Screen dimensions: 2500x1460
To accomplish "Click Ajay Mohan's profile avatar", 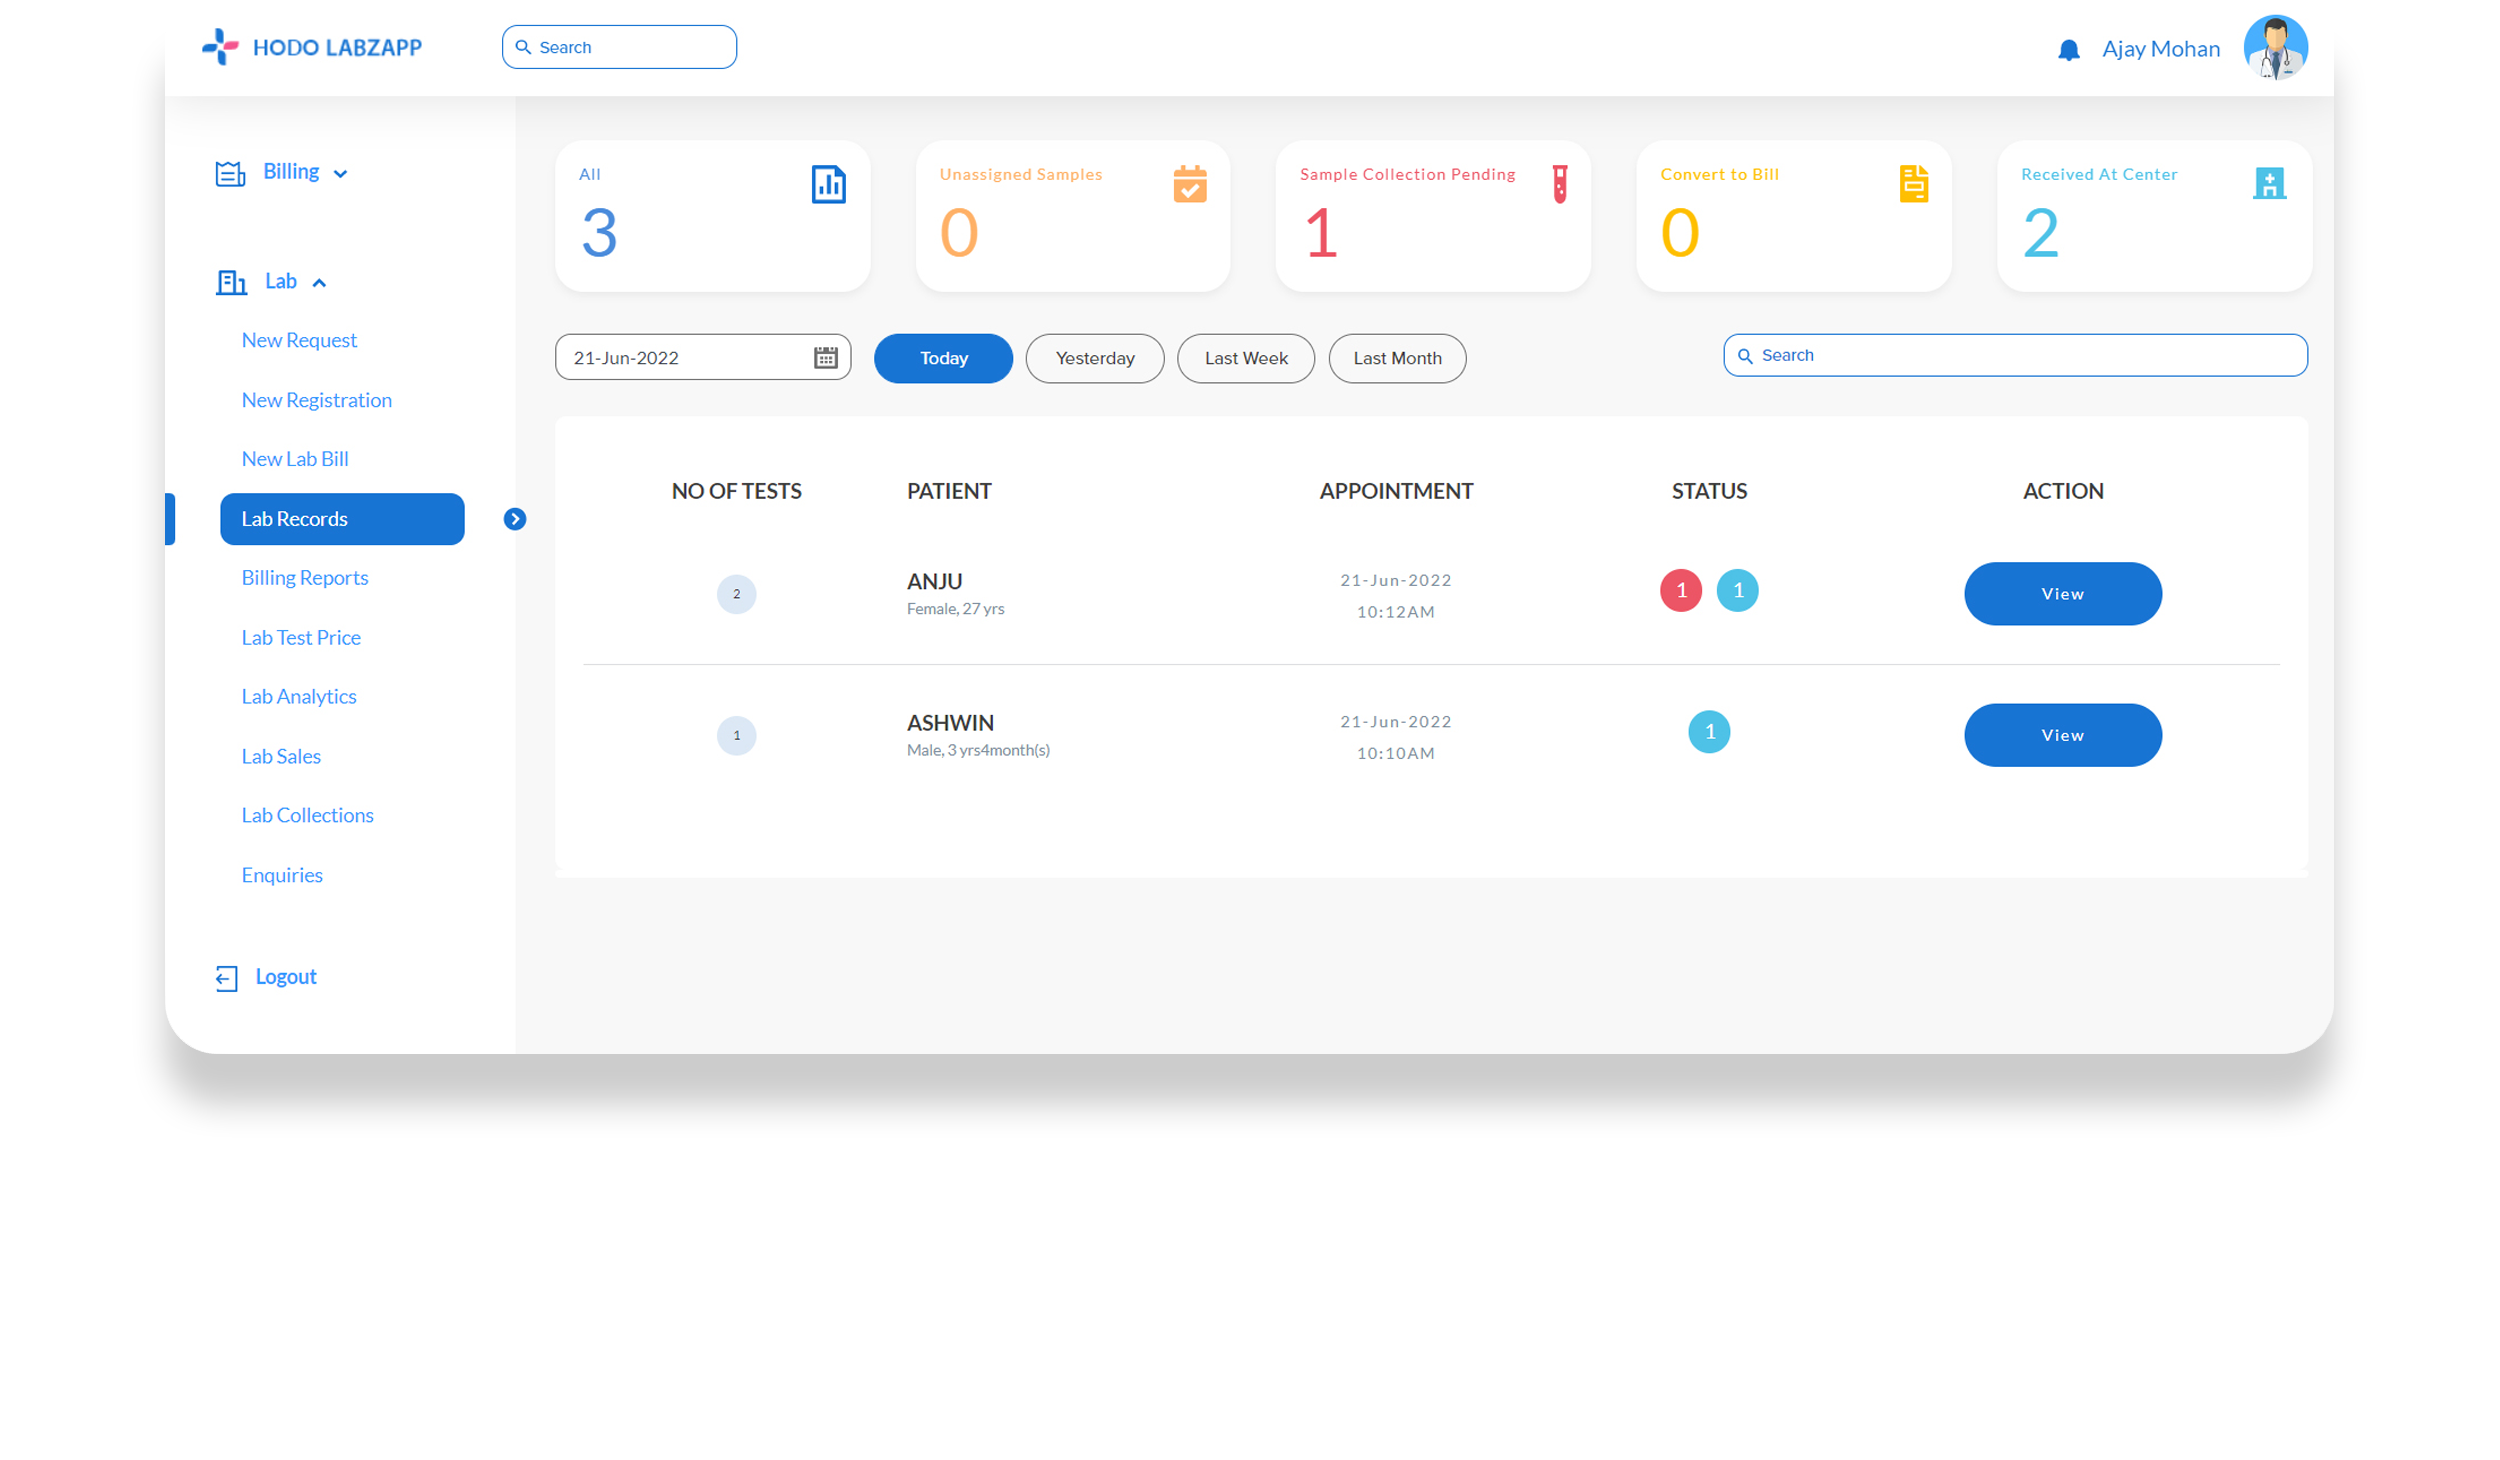I will click(2274, 47).
